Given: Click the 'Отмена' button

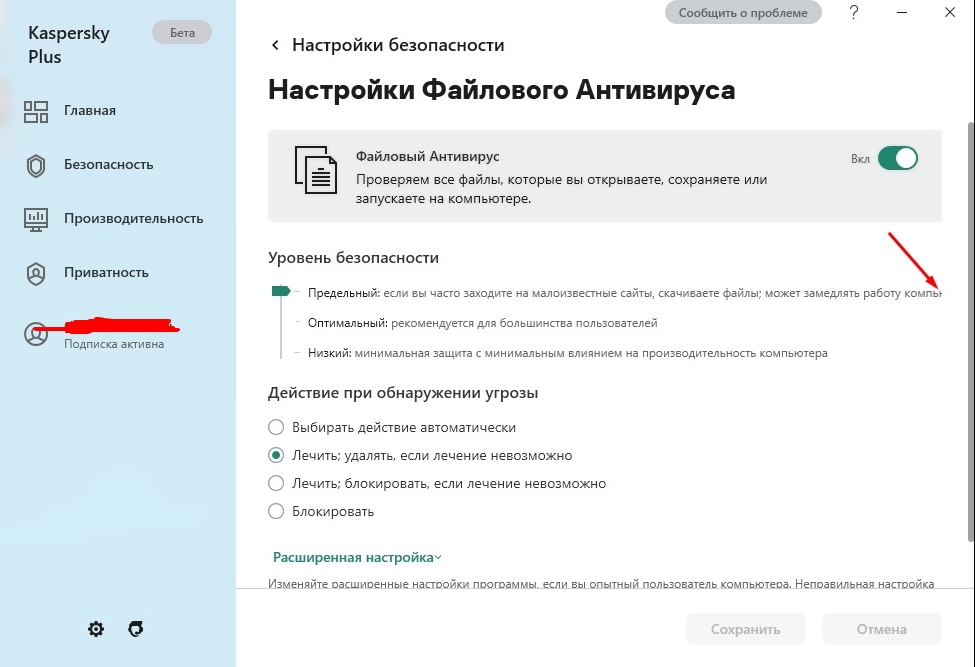Looking at the screenshot, I should click(881, 629).
